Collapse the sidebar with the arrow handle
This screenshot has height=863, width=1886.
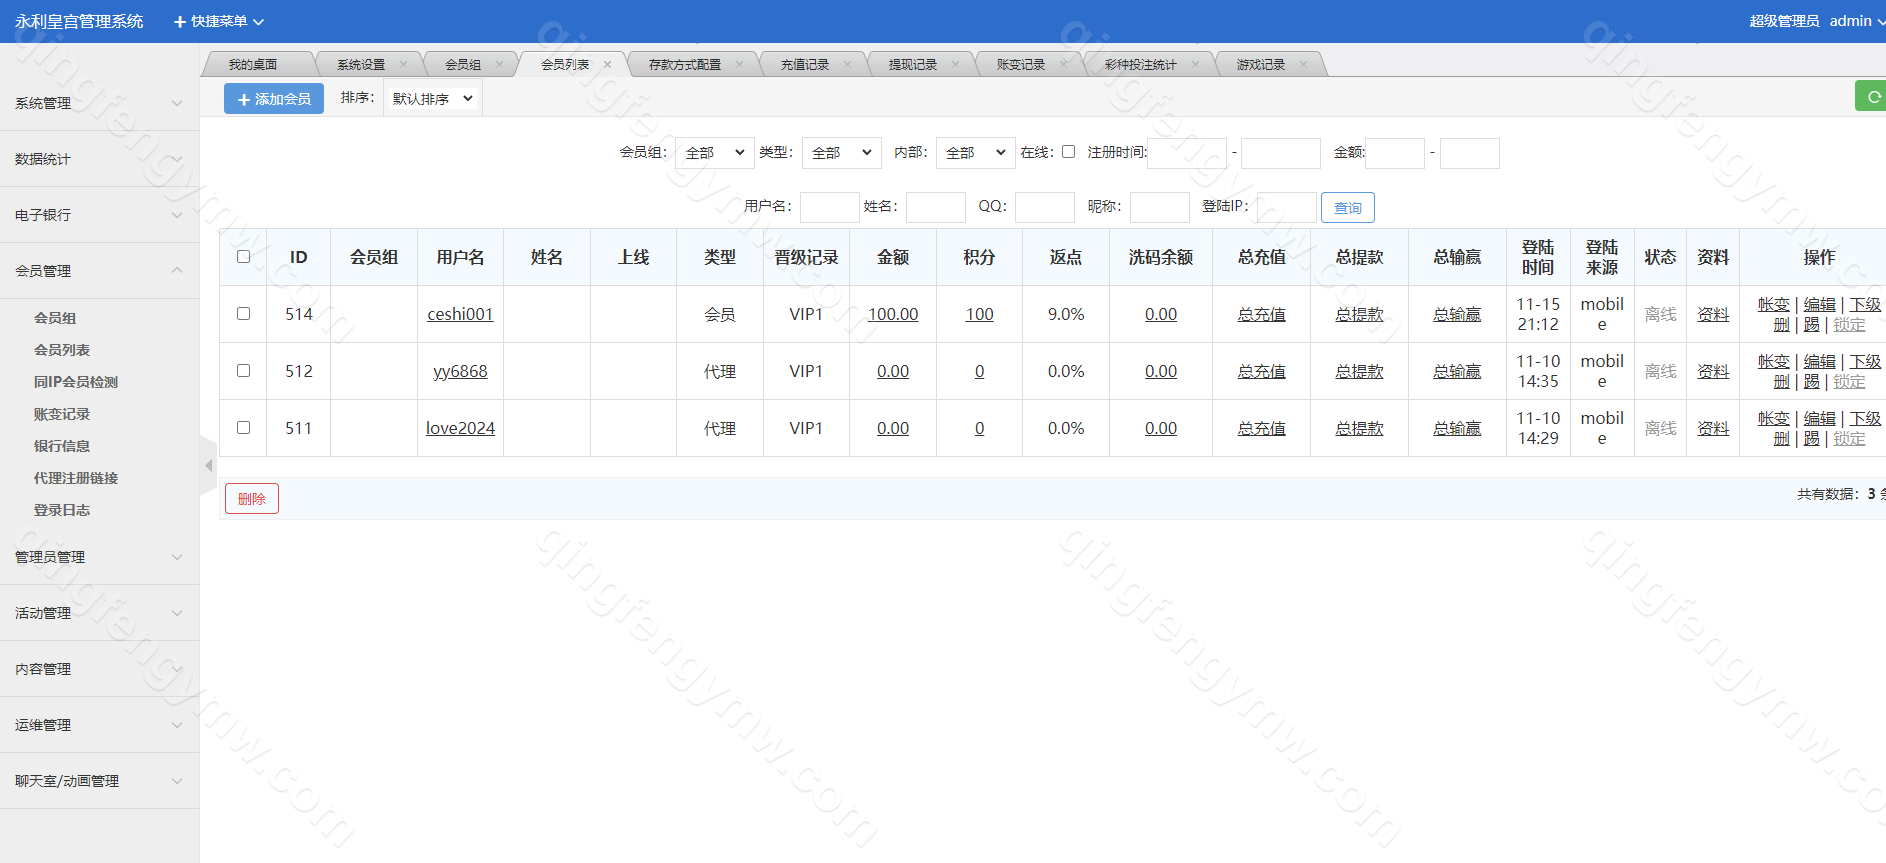pyautogui.click(x=208, y=466)
